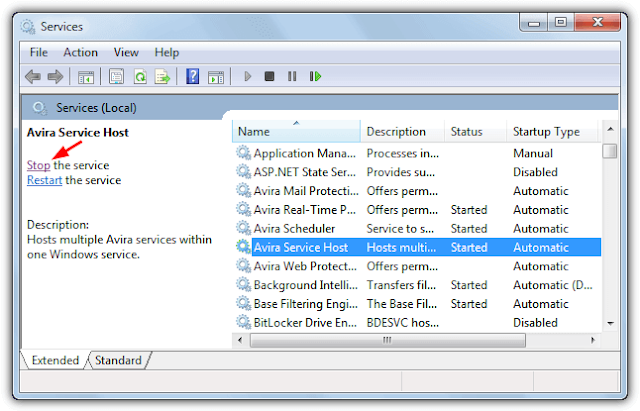Open the View menu
640x411 pixels.
[126, 53]
